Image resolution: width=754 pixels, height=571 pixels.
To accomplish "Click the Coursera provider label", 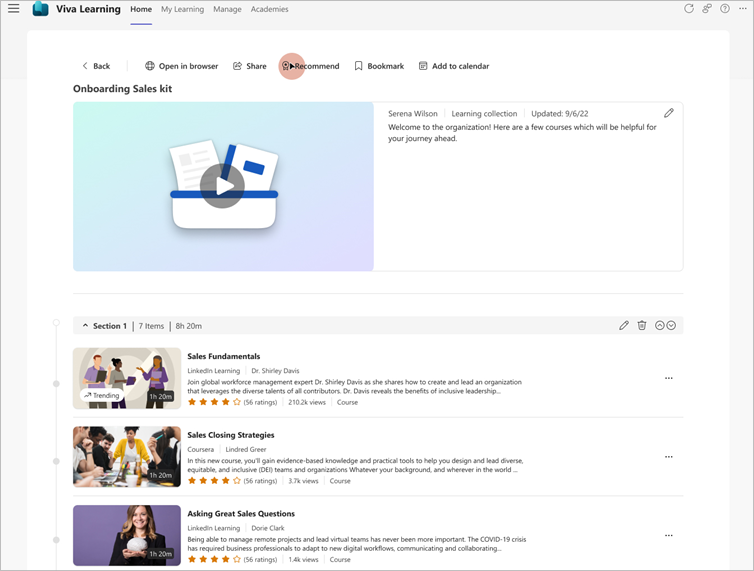I will 201,449.
